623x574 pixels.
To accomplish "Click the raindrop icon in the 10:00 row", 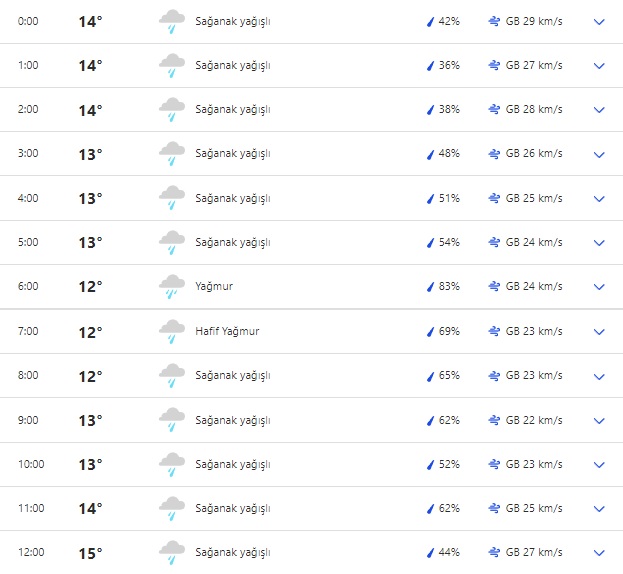I will point(431,464).
